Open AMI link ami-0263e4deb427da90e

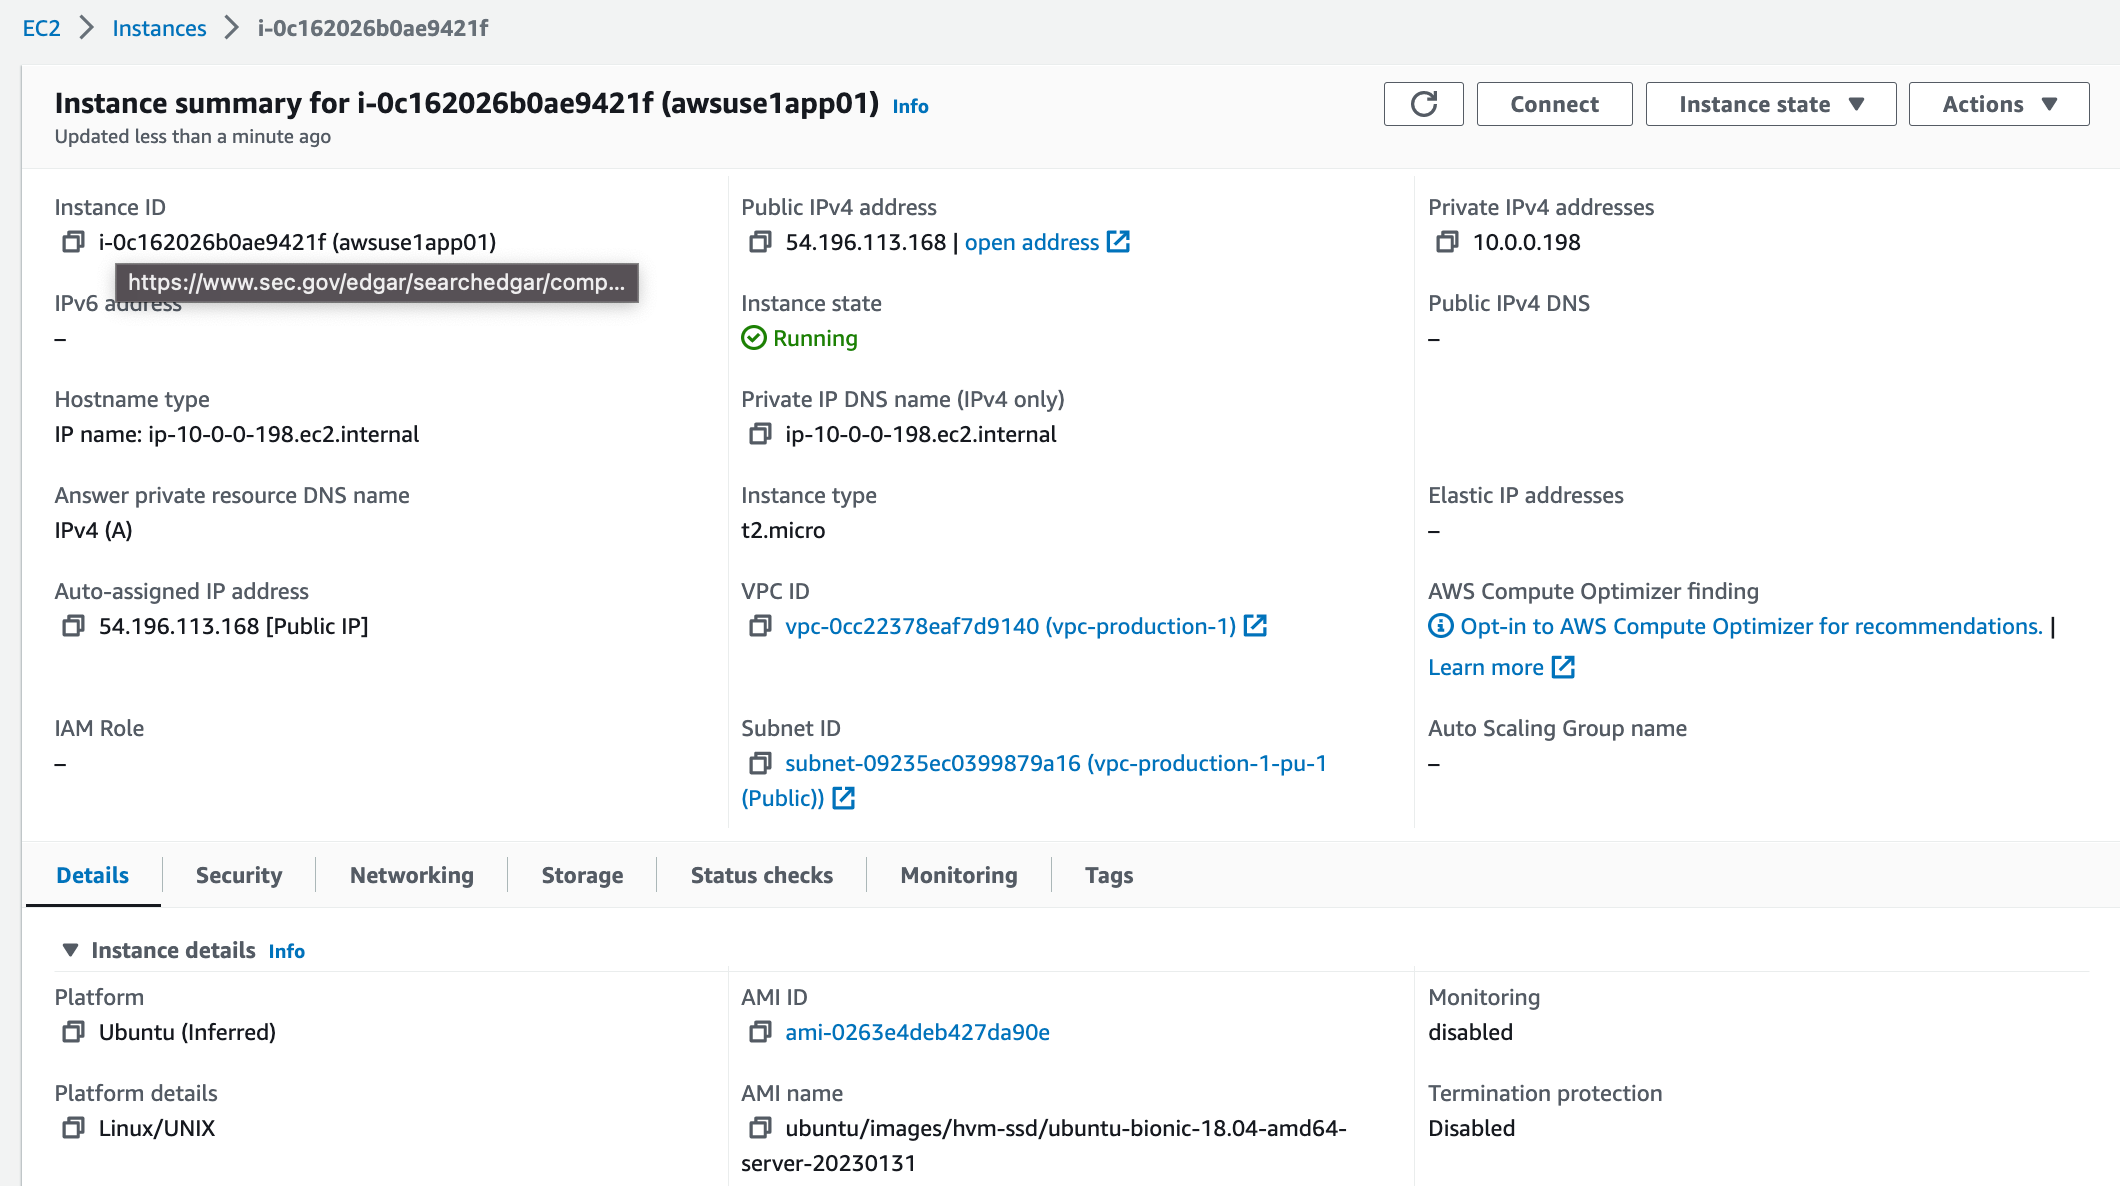pos(917,1032)
